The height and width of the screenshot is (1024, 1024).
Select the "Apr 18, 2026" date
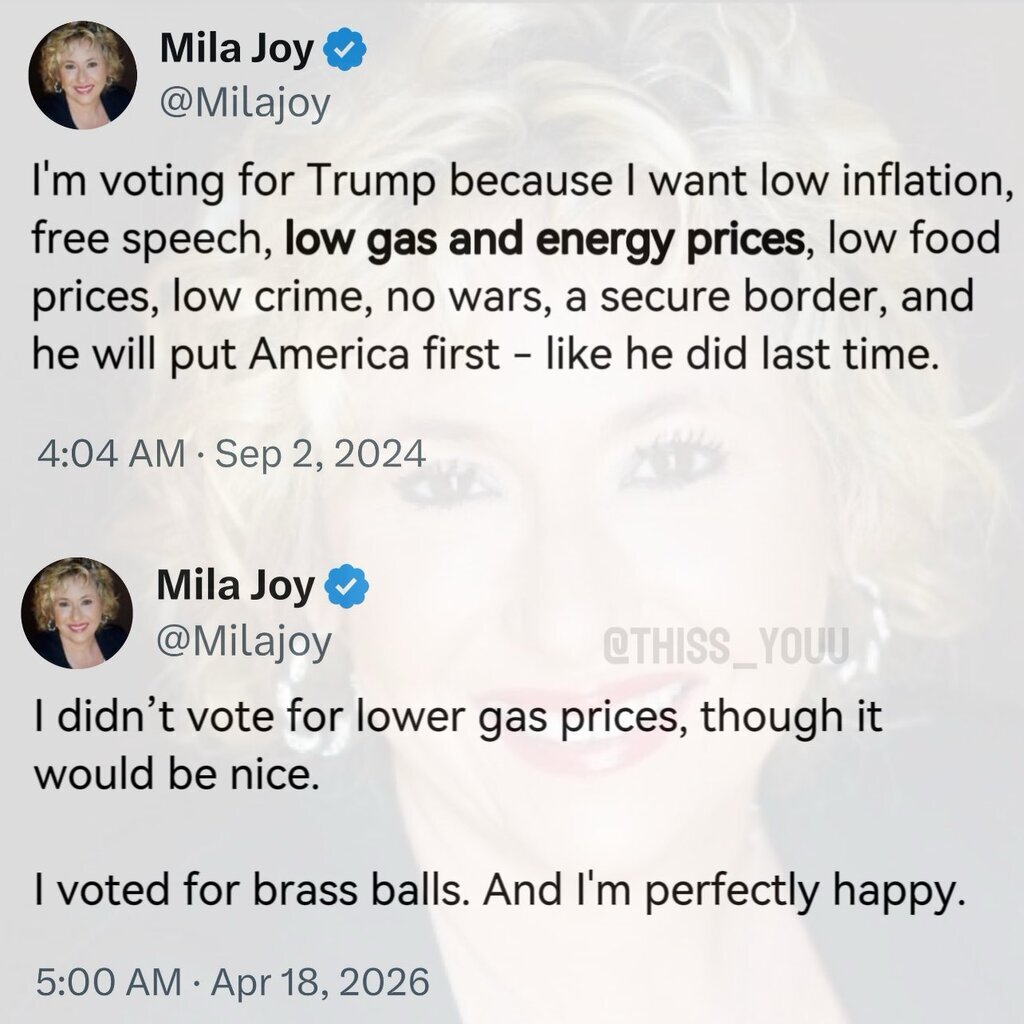tap(322, 981)
